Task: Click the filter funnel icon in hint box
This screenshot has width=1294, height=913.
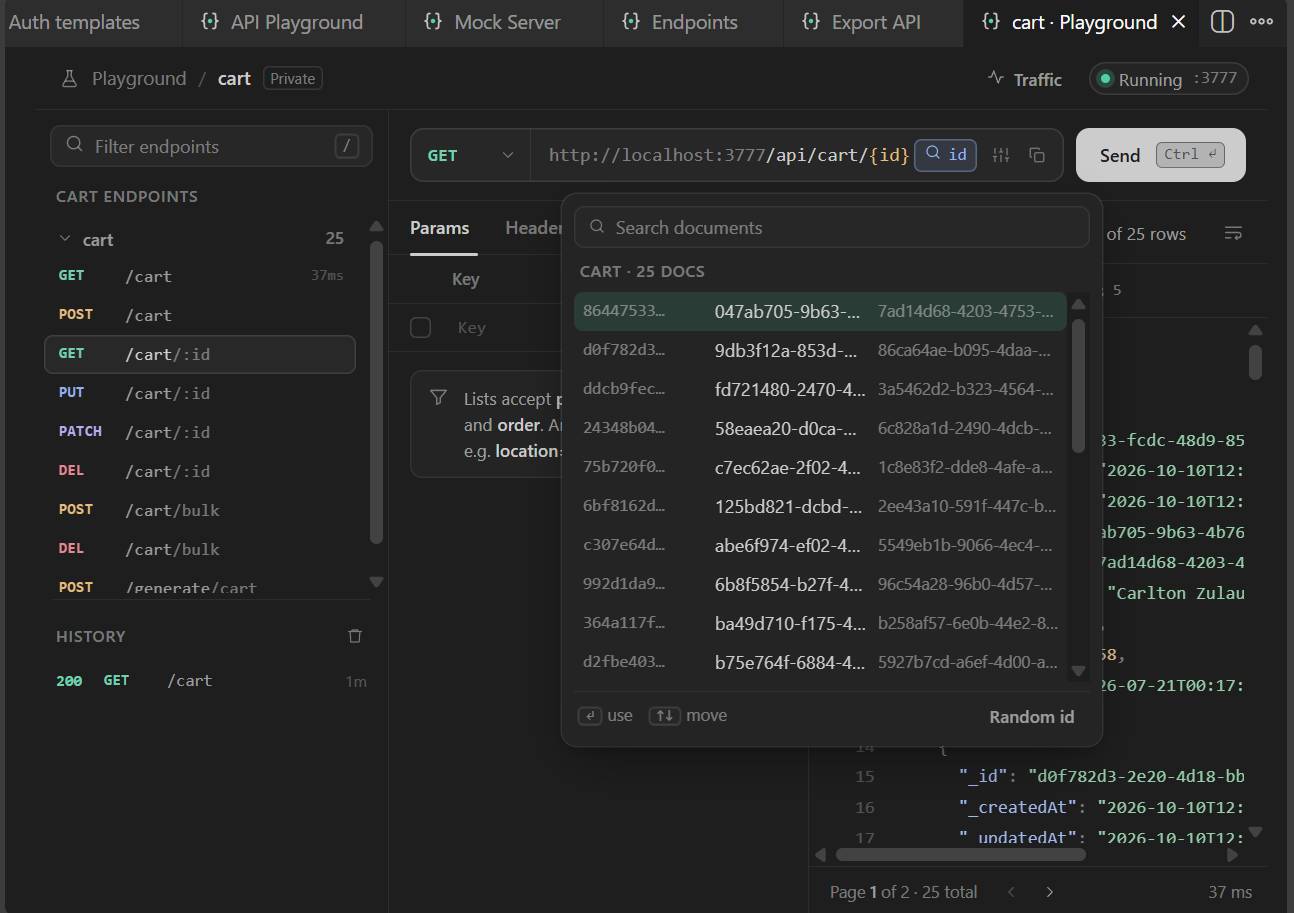Action: click(x=438, y=398)
